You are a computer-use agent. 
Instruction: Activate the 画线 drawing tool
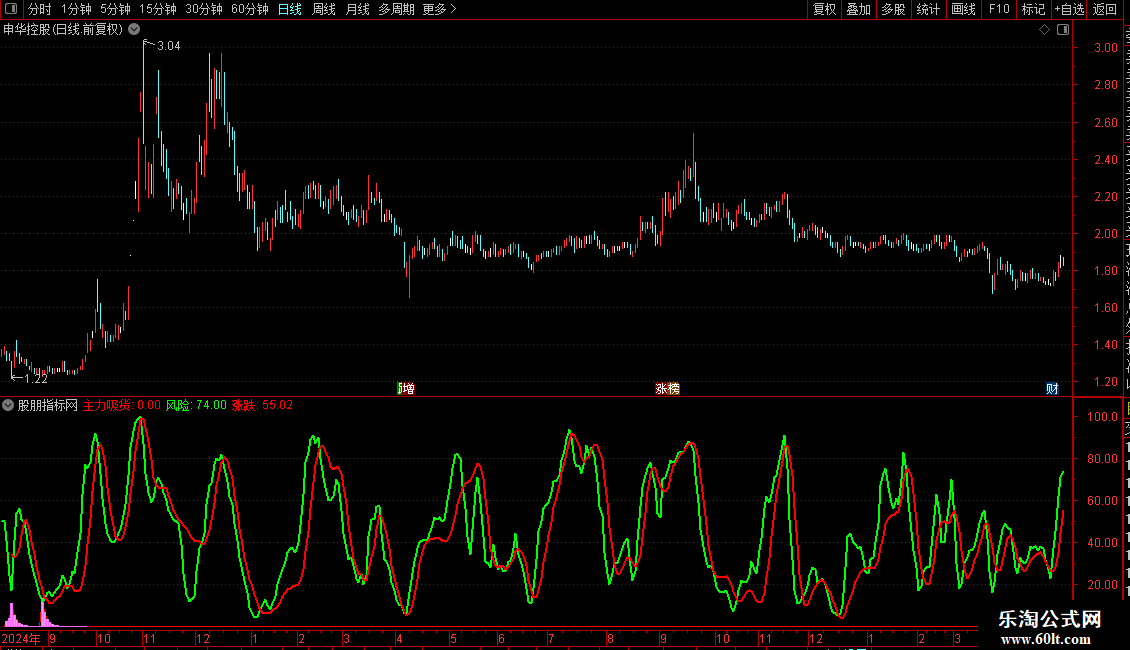click(x=964, y=9)
